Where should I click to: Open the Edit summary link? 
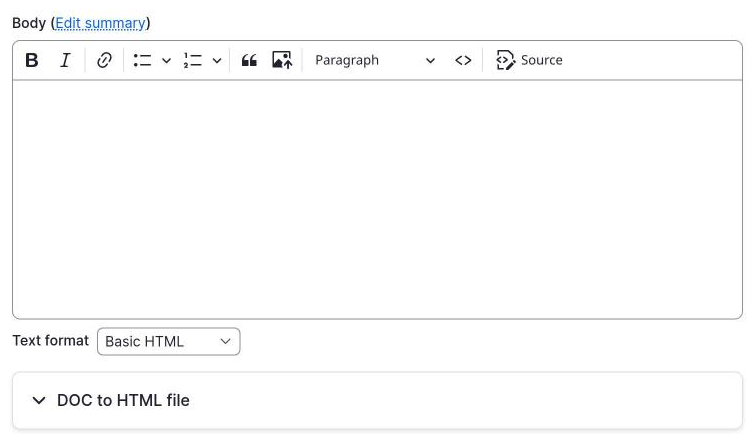[x=100, y=23]
